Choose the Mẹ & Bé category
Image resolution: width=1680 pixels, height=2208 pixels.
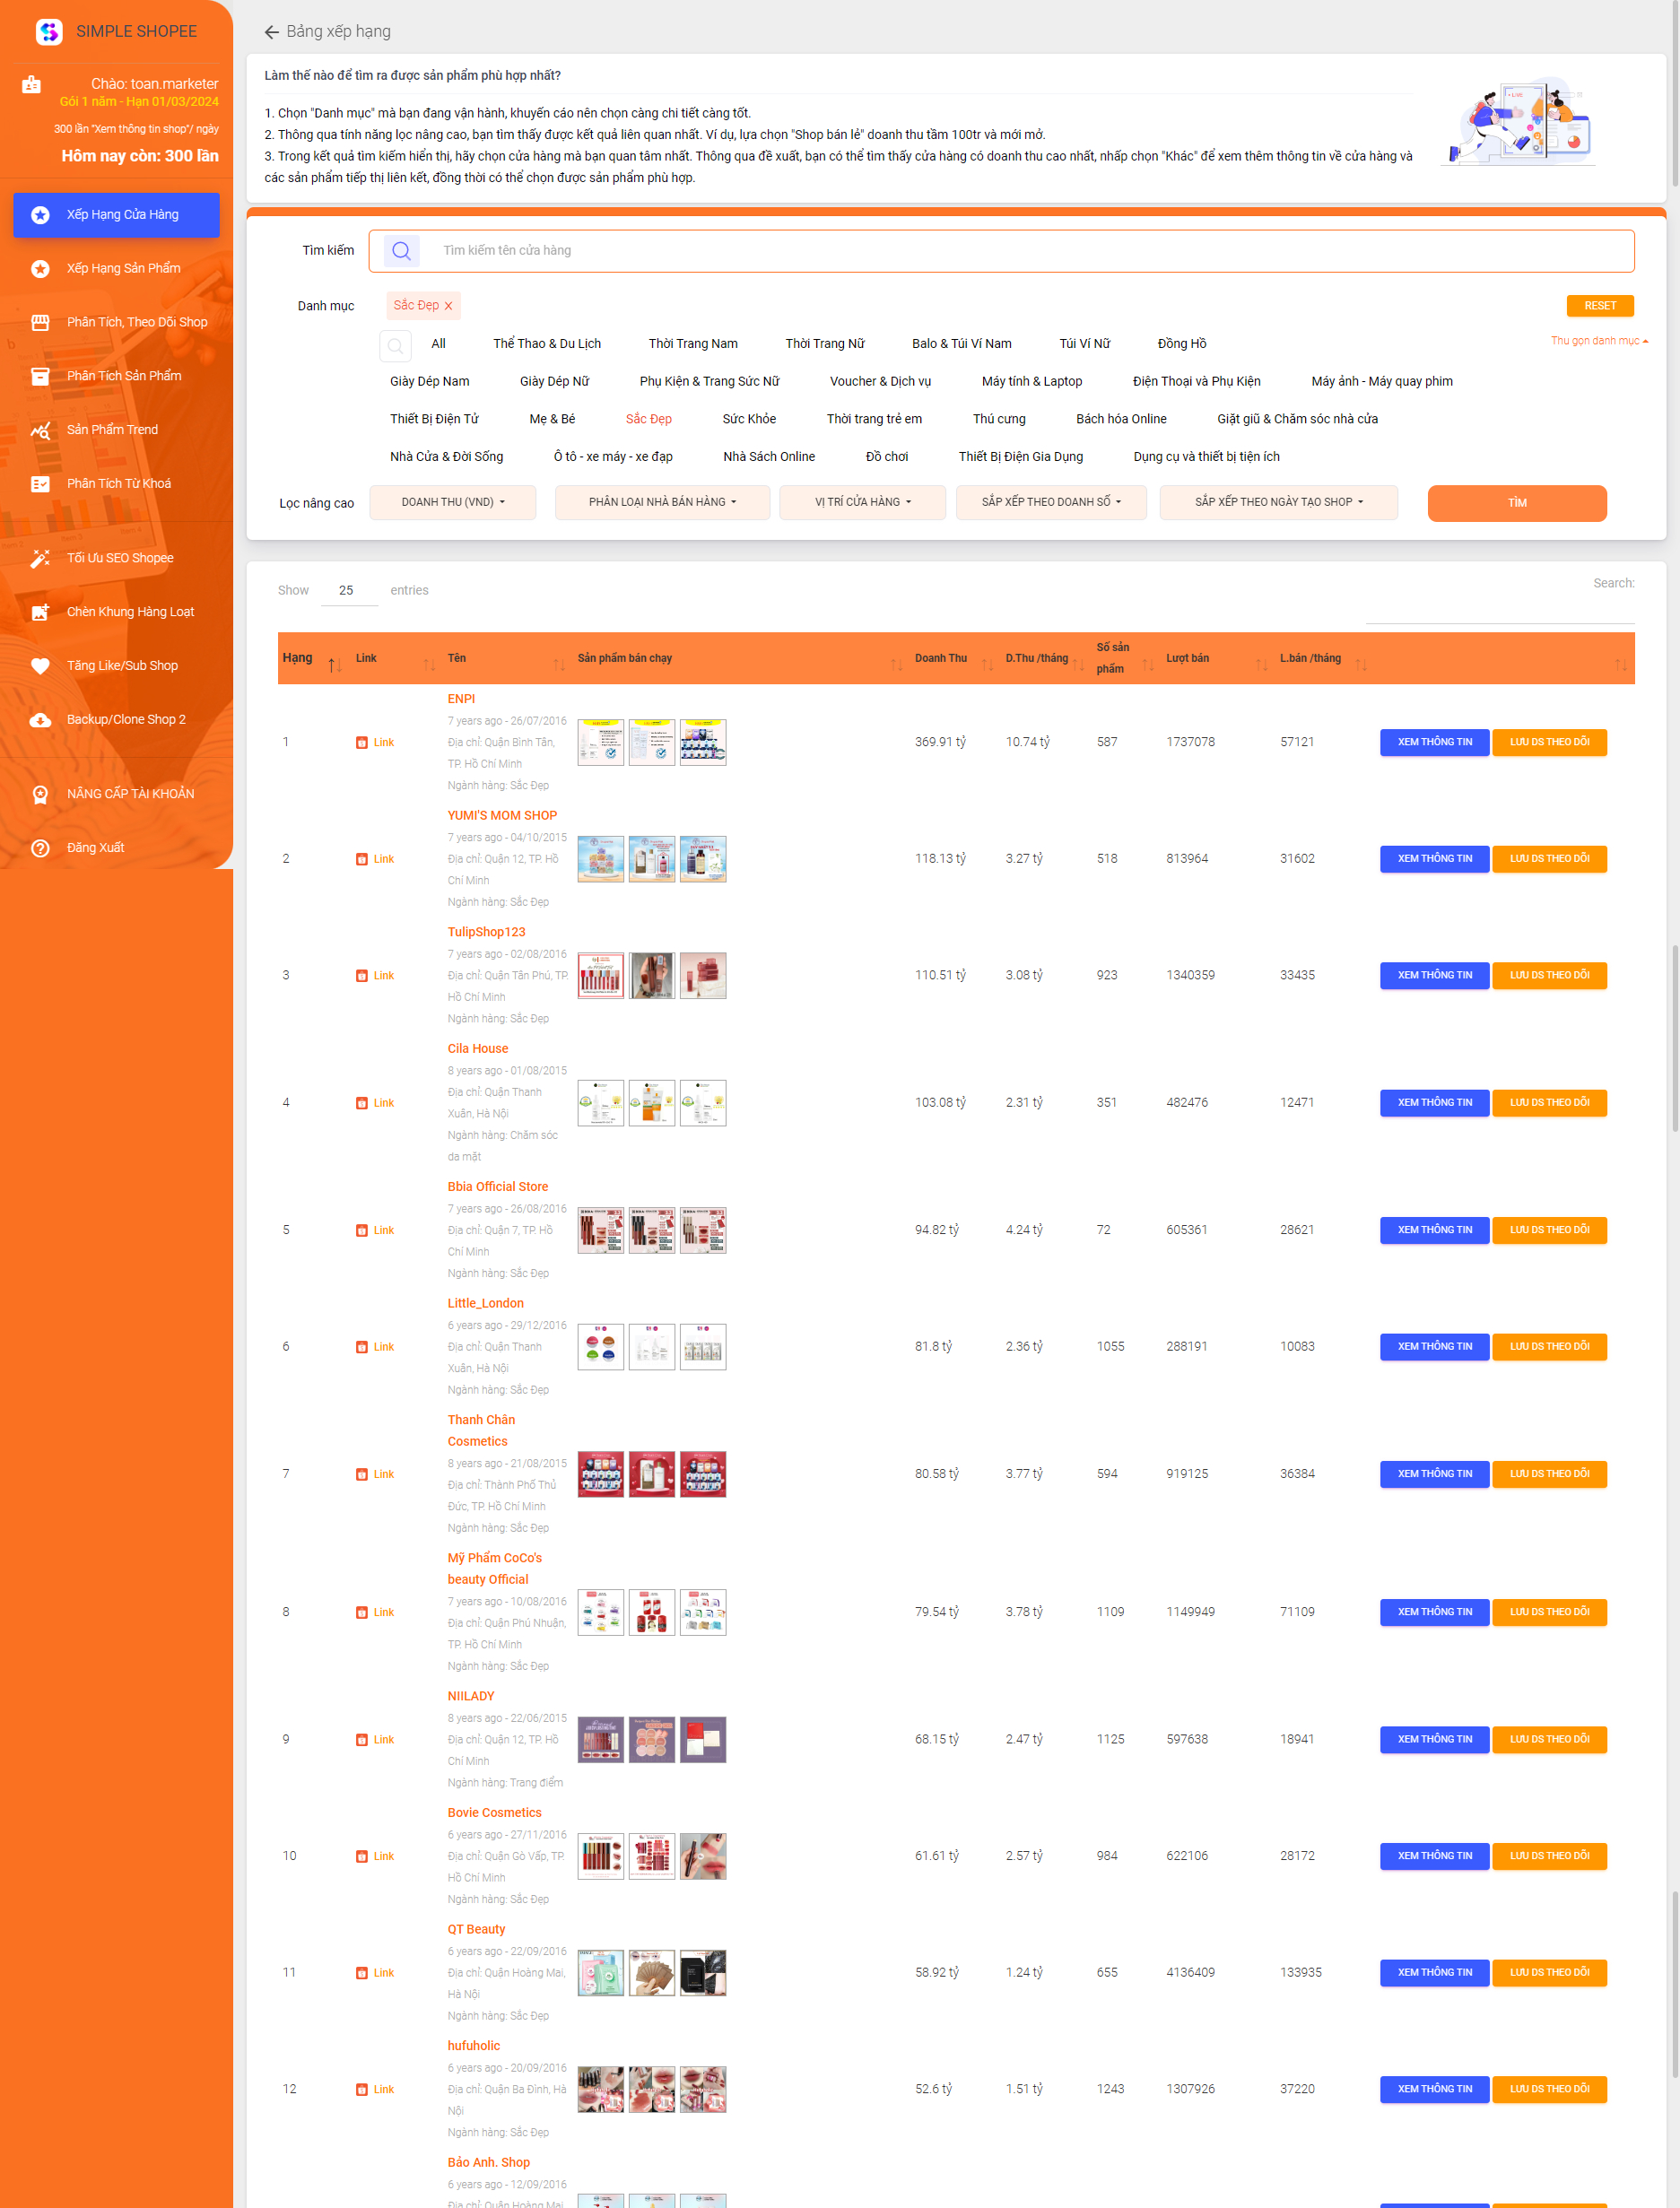[551, 419]
